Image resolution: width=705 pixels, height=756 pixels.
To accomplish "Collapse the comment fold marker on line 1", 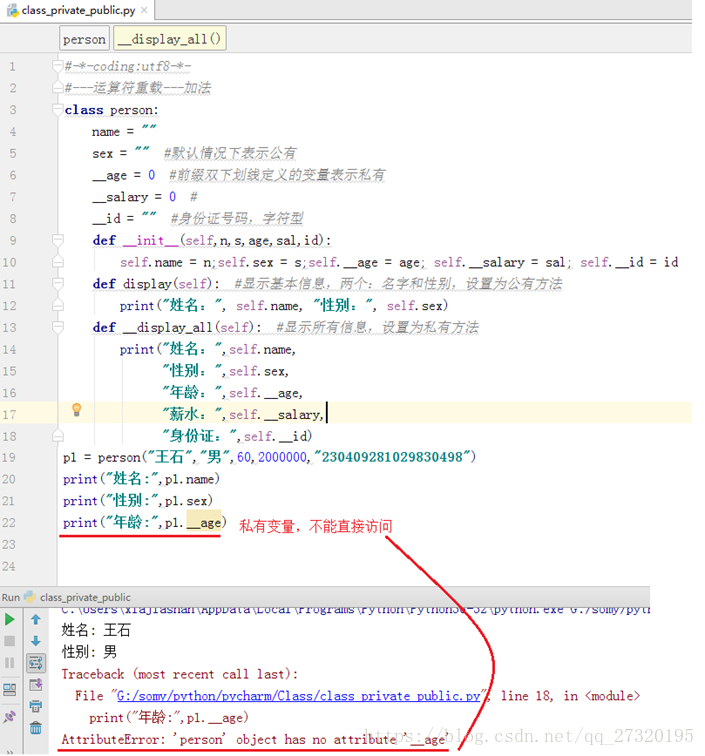I will click(x=57, y=66).
